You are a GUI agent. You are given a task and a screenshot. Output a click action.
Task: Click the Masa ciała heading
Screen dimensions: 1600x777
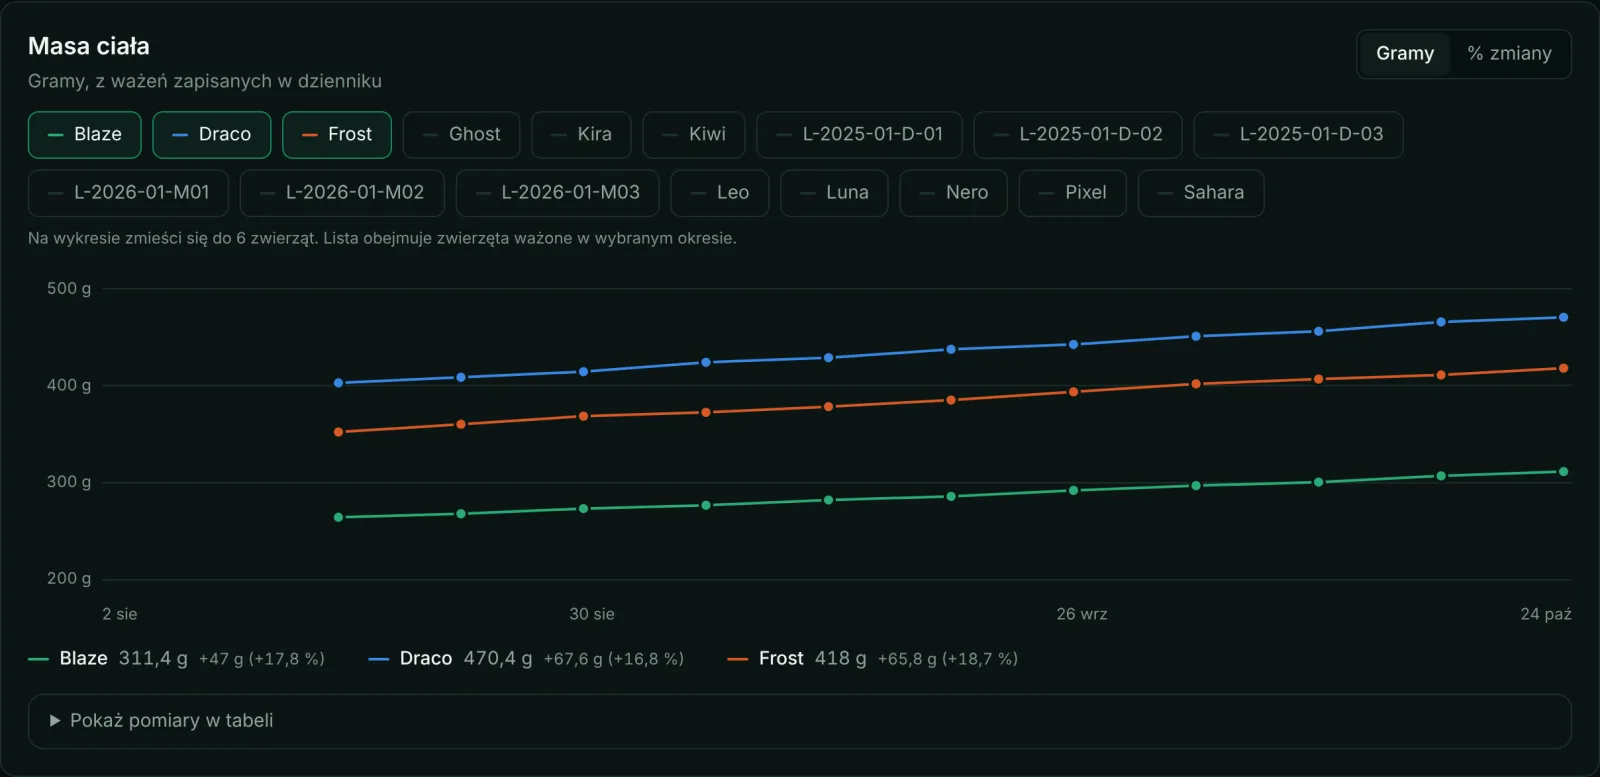tap(89, 46)
